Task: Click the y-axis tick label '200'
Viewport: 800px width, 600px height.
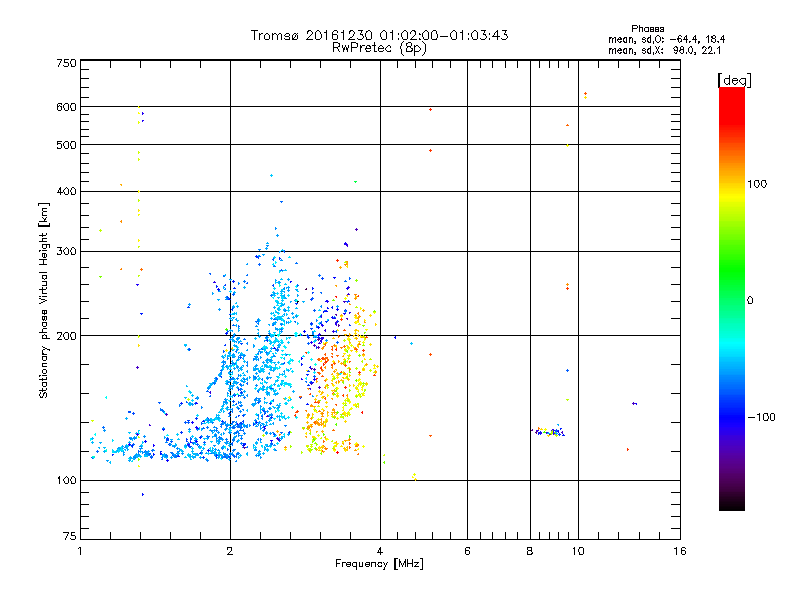Action: click(66, 336)
